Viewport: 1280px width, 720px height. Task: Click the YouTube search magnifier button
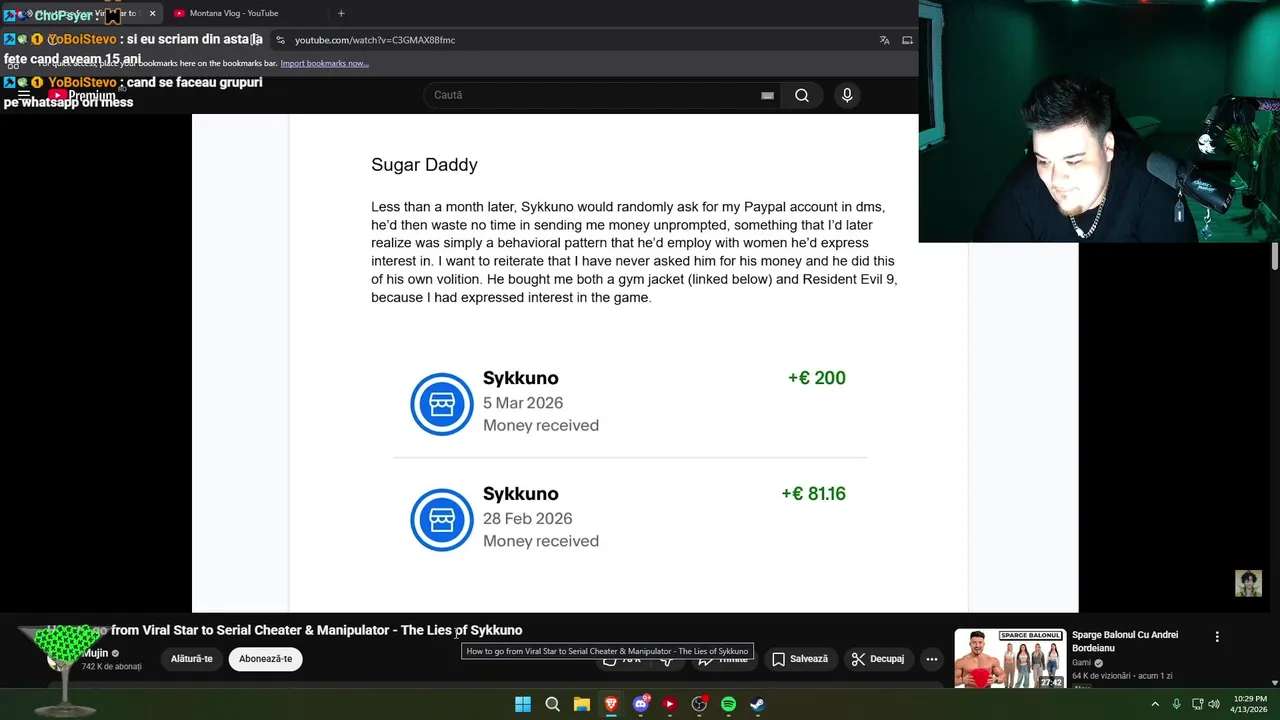click(802, 95)
